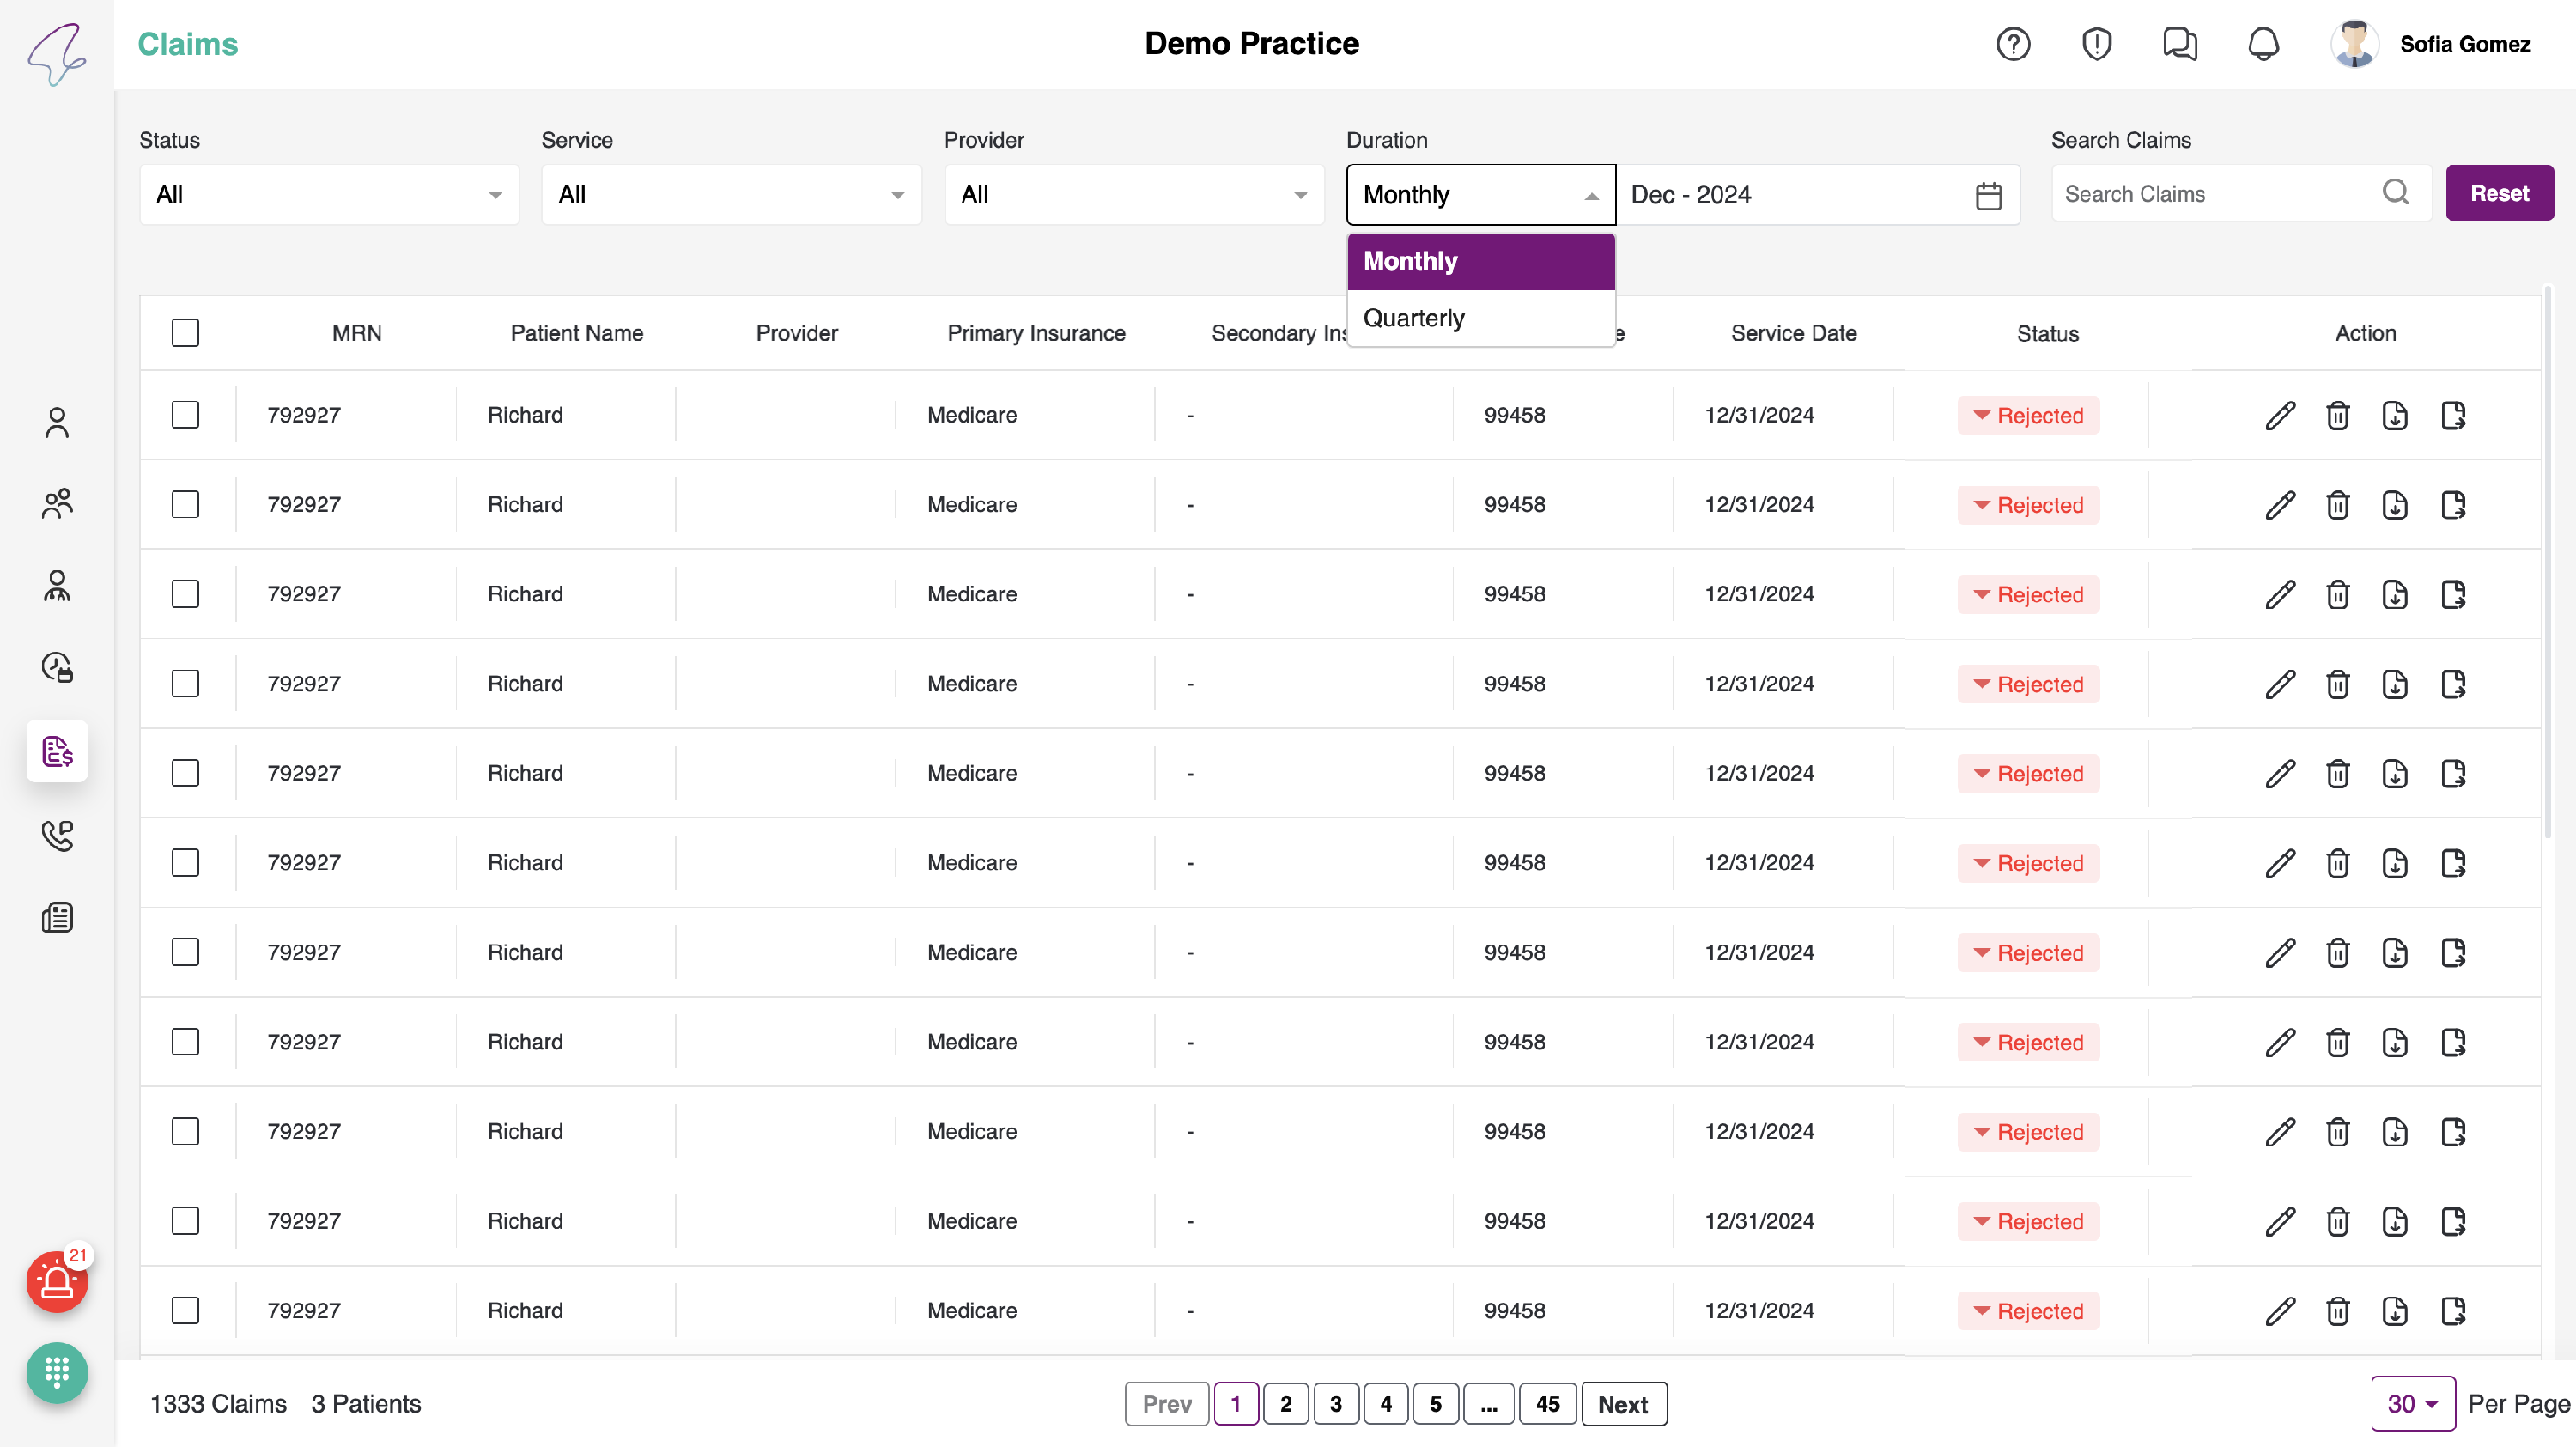This screenshot has height=1447, width=2576.
Task: Expand the Status filter dropdown
Action: [329, 195]
